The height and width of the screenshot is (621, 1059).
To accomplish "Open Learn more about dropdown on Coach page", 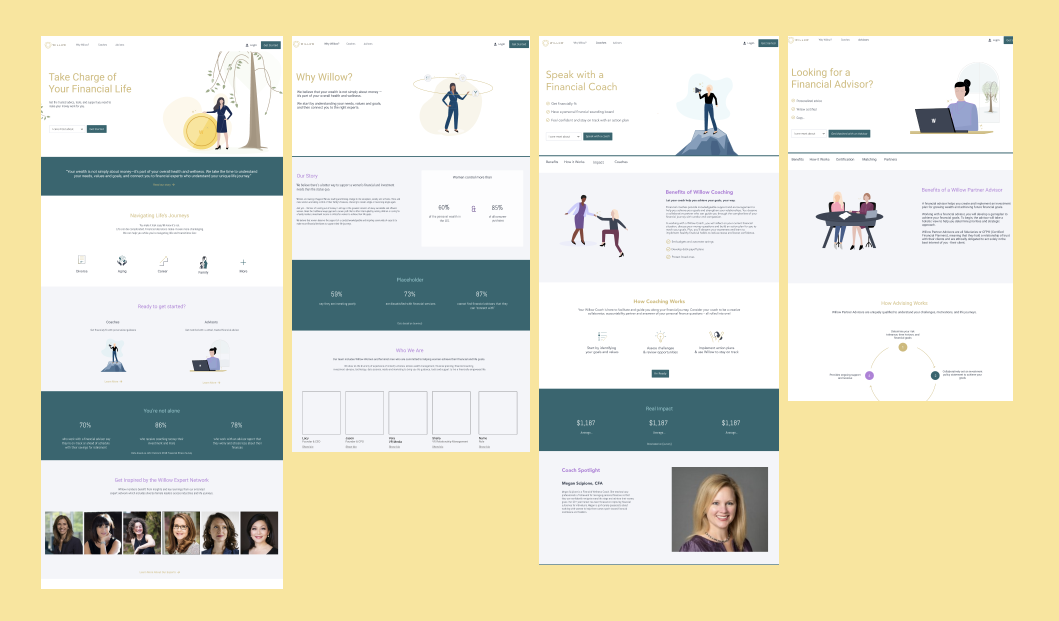I will coord(563,136).
